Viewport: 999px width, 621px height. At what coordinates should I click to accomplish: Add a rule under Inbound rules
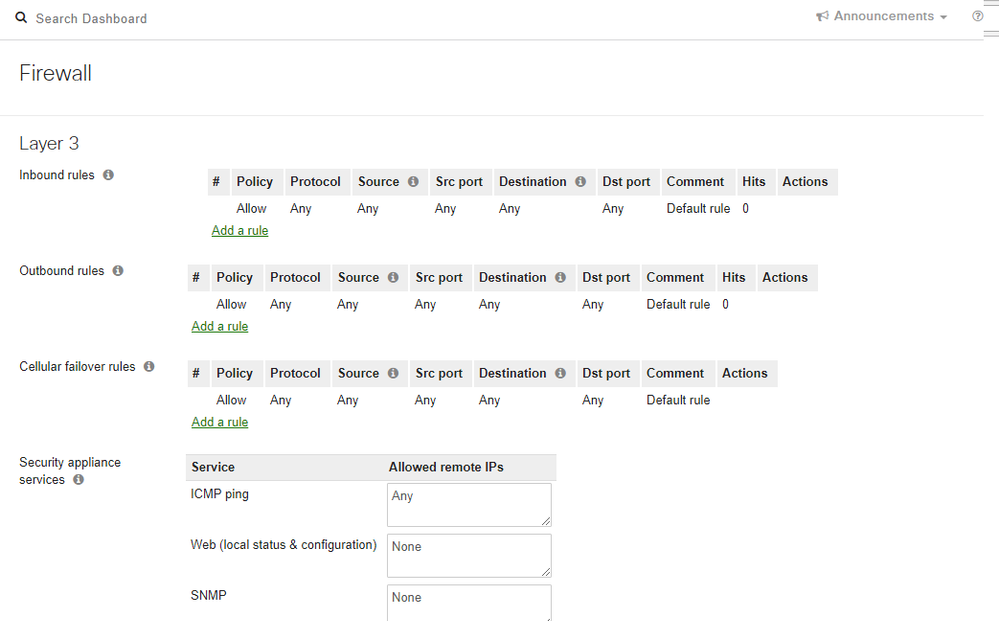[x=240, y=231]
